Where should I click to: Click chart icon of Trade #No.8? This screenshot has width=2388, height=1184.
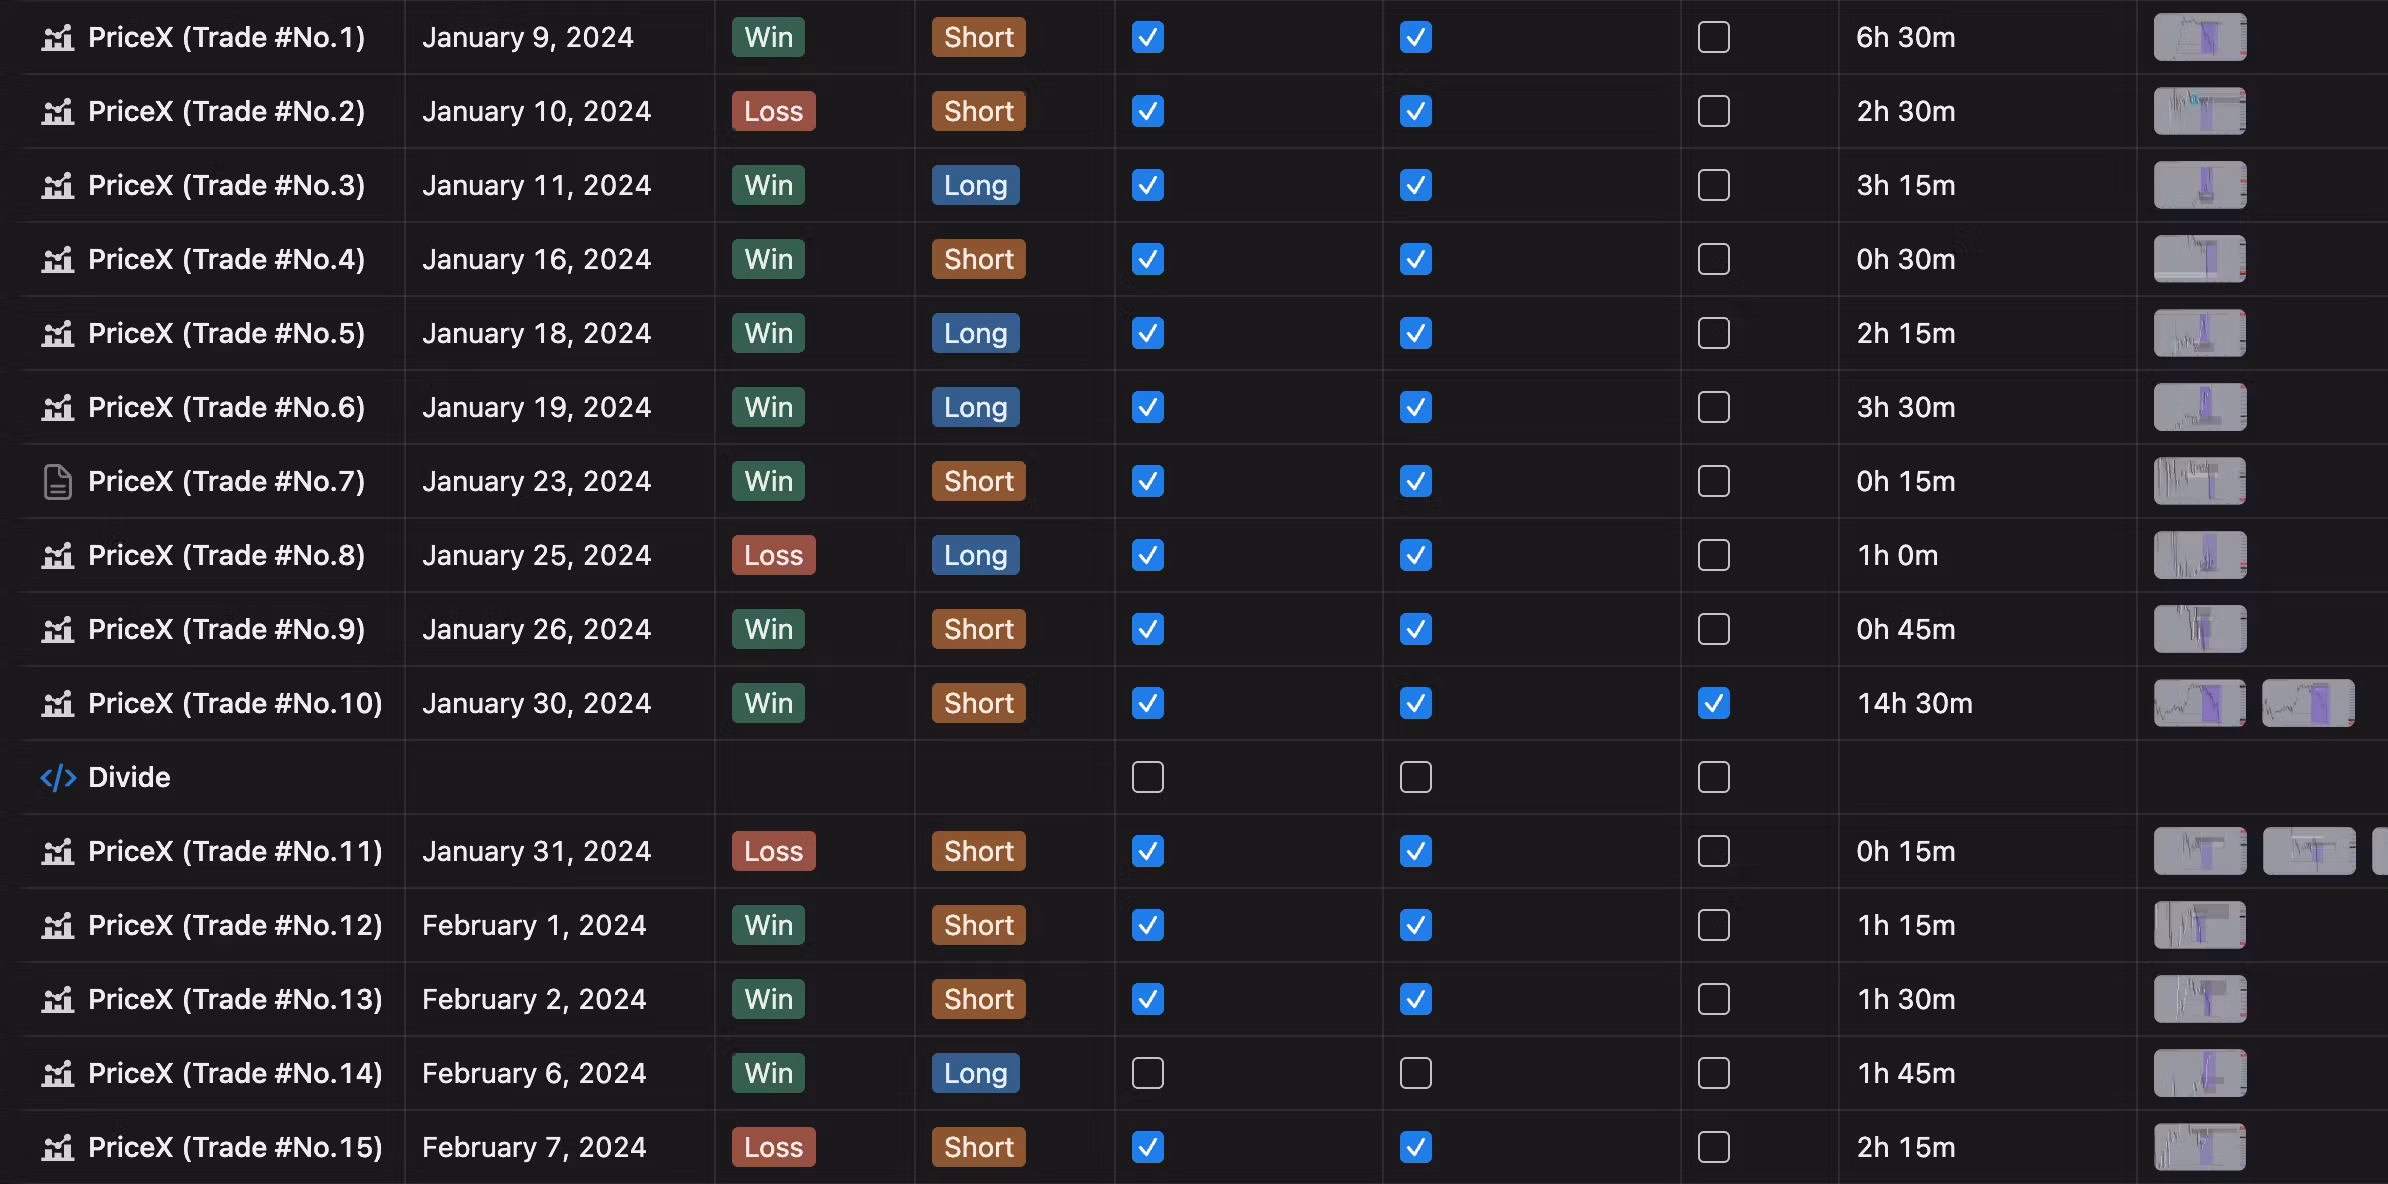(x=58, y=556)
